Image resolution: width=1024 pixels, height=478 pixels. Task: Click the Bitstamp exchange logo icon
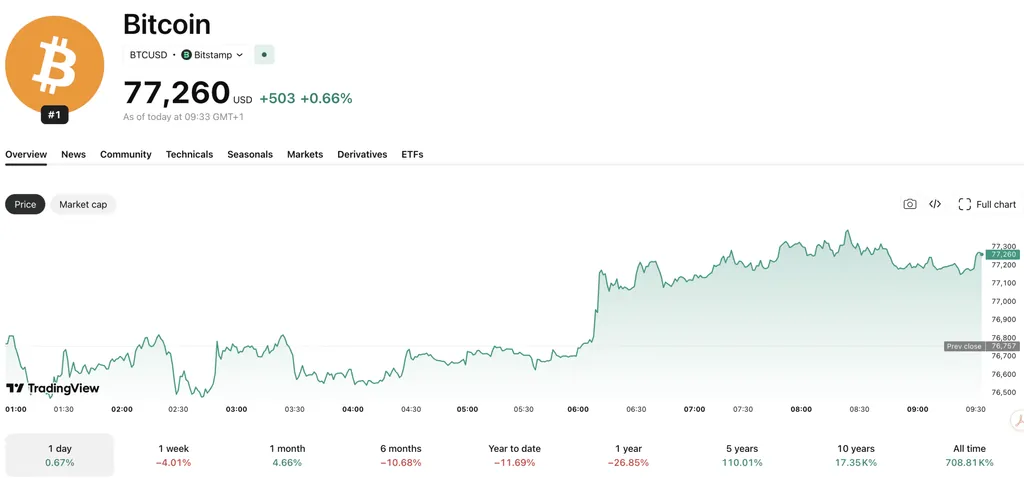[x=186, y=55]
